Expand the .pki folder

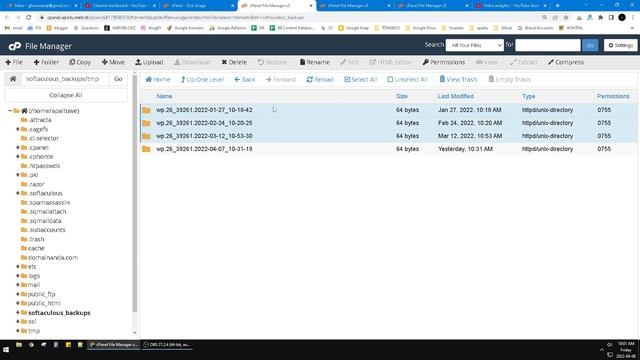pos(18,175)
